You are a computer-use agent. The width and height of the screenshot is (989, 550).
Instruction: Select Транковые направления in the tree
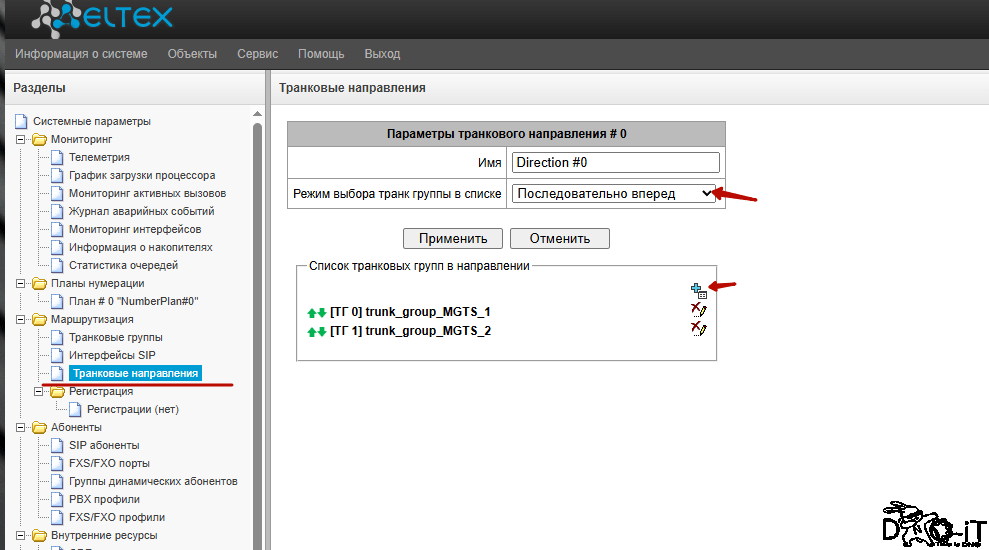point(136,373)
